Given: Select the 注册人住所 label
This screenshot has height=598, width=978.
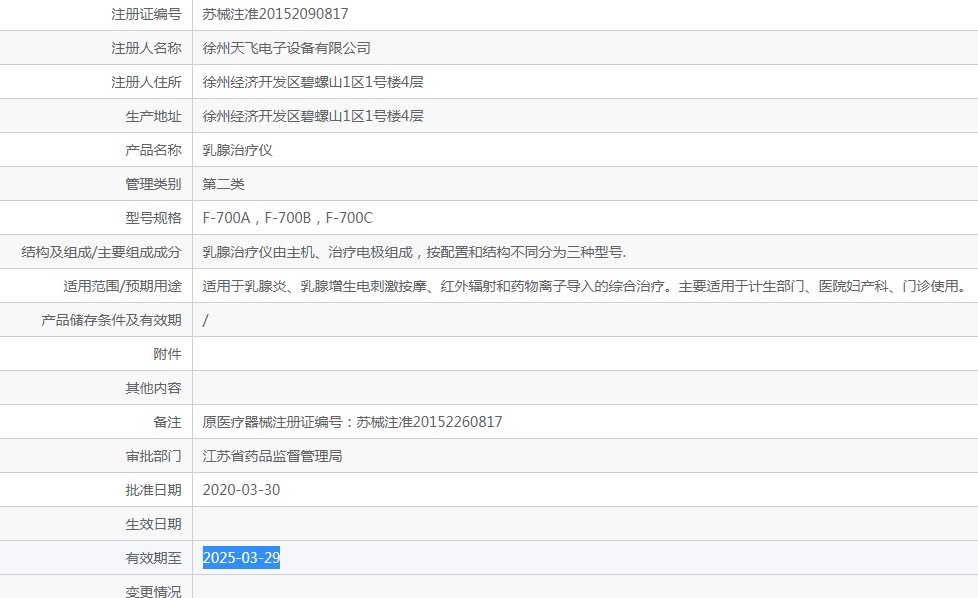Looking at the screenshot, I should tap(146, 82).
